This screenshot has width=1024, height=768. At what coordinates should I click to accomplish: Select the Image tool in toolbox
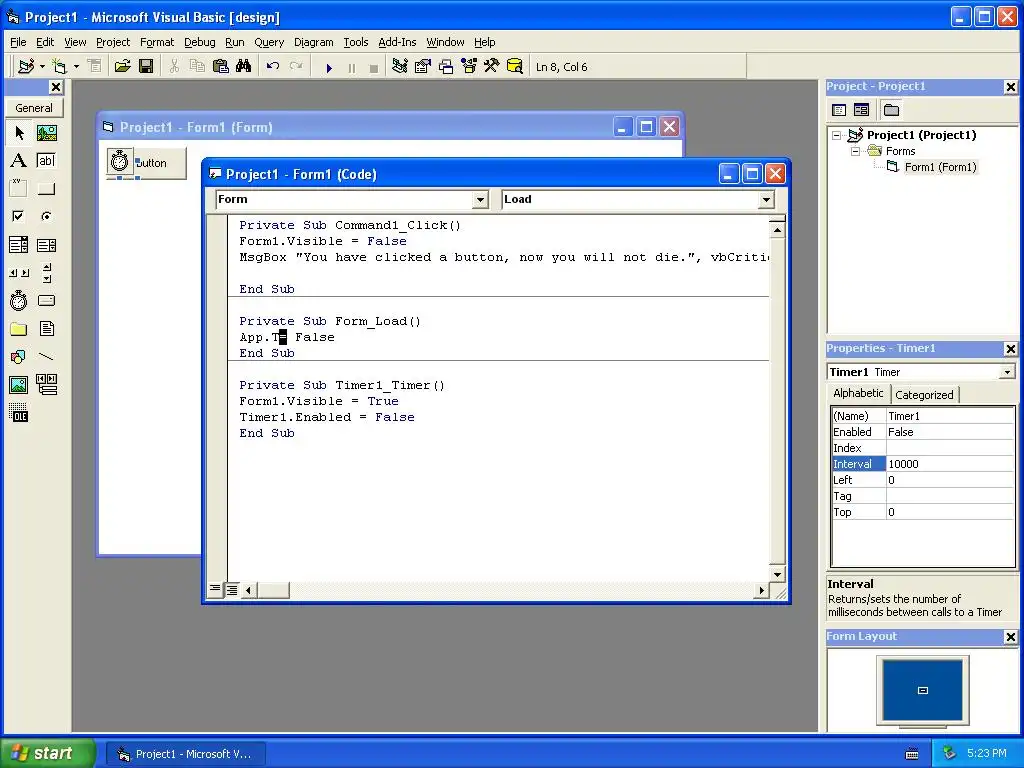(x=19, y=385)
